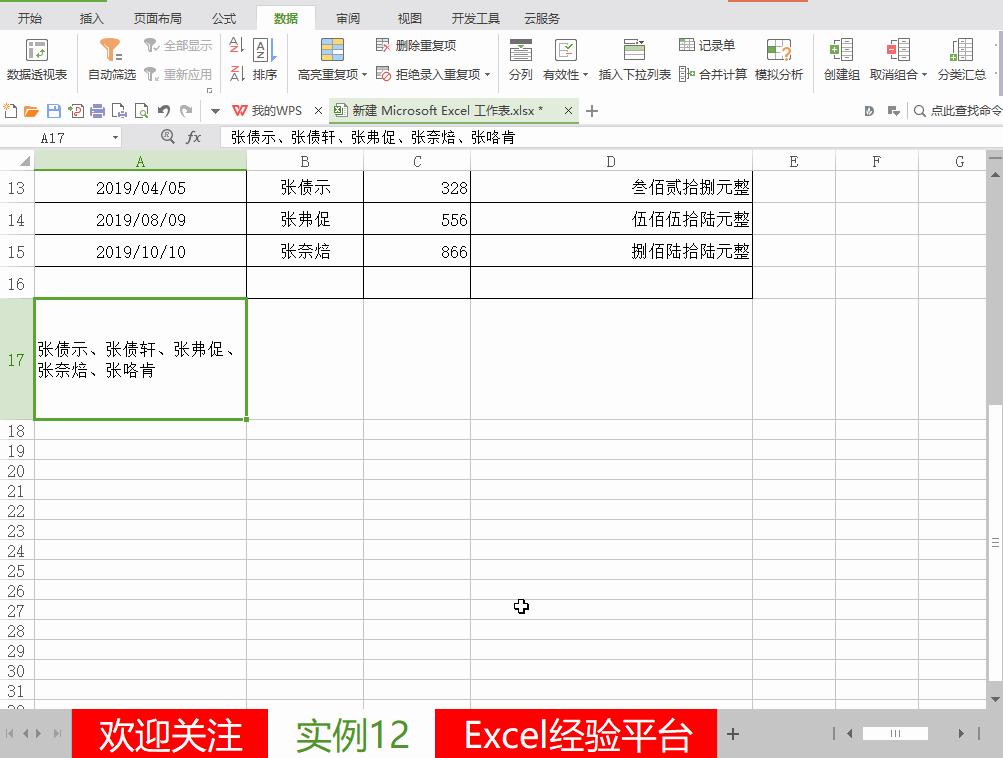Insert a dropdown list with 插入下拉列表
Image resolution: width=1003 pixels, height=758 pixels.
(x=637, y=58)
